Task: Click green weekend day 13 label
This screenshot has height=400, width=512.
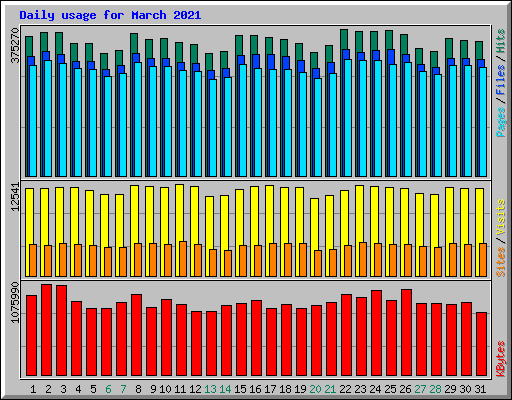Action: pyautogui.click(x=210, y=389)
